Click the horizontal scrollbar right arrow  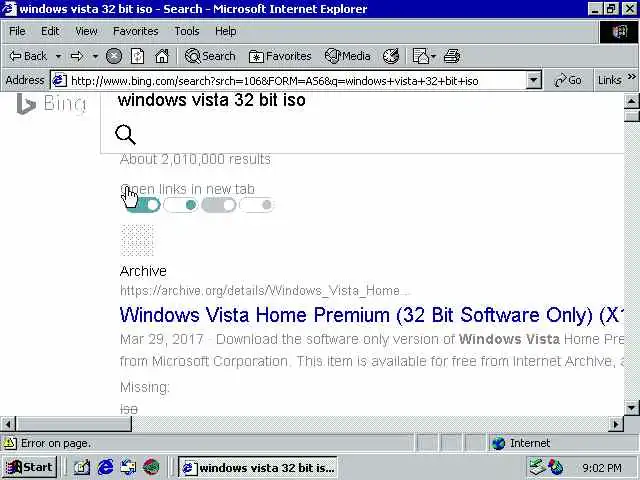pyautogui.click(x=616, y=424)
